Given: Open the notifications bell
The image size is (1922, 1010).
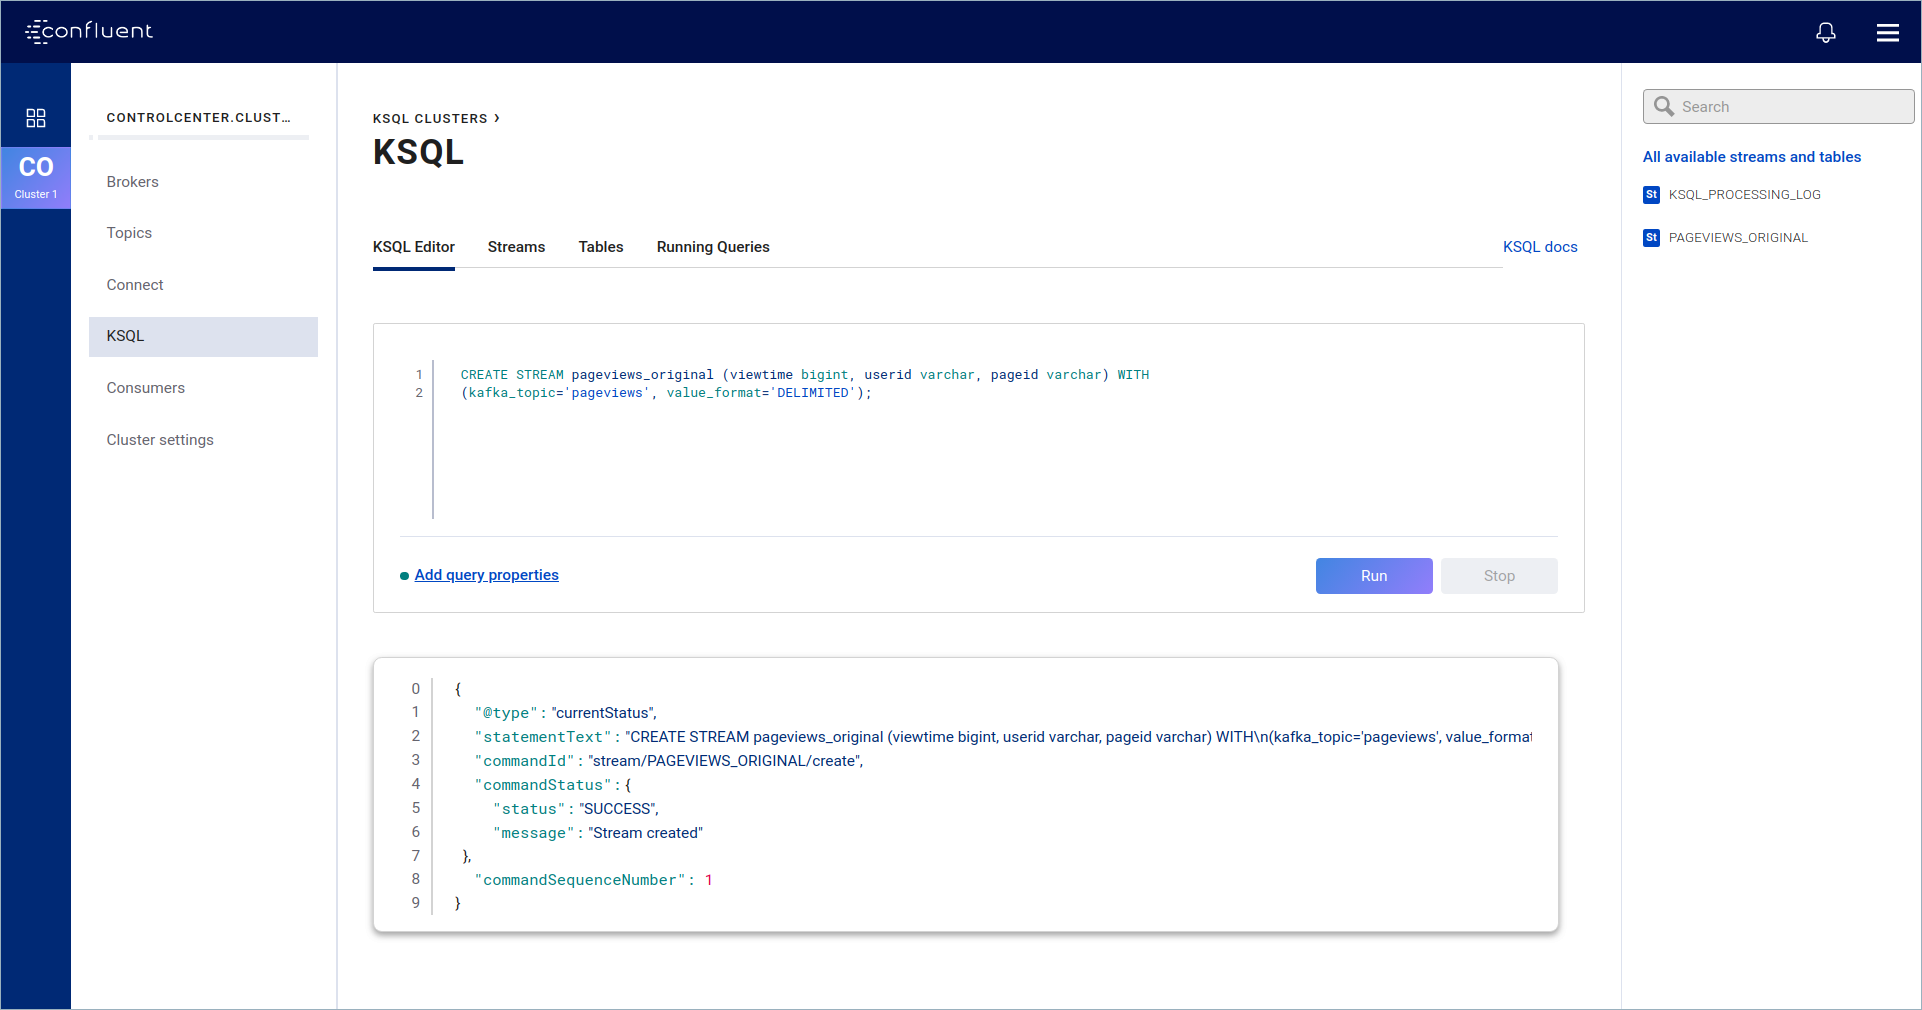Looking at the screenshot, I should click(x=1825, y=32).
